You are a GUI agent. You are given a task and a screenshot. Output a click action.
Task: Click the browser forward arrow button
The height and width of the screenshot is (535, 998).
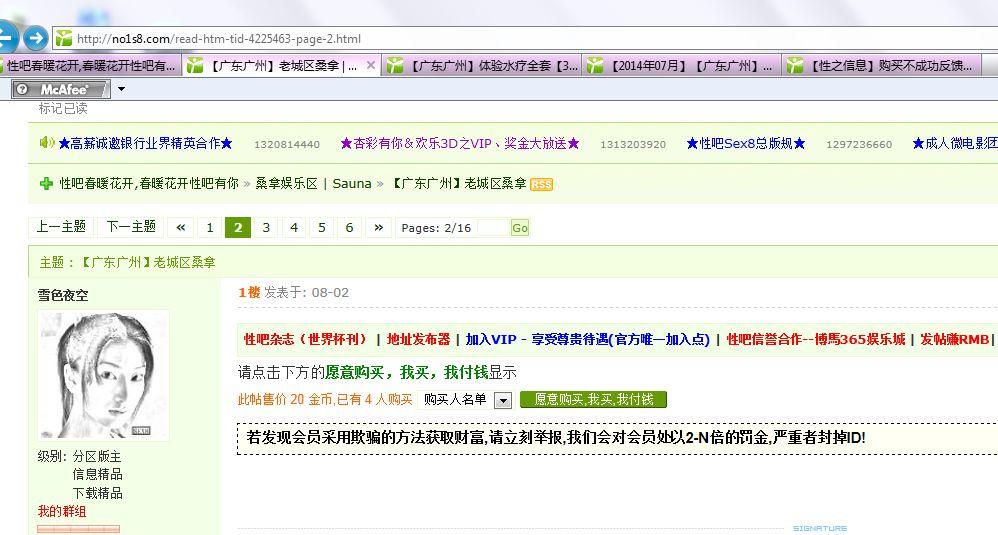[x=36, y=38]
